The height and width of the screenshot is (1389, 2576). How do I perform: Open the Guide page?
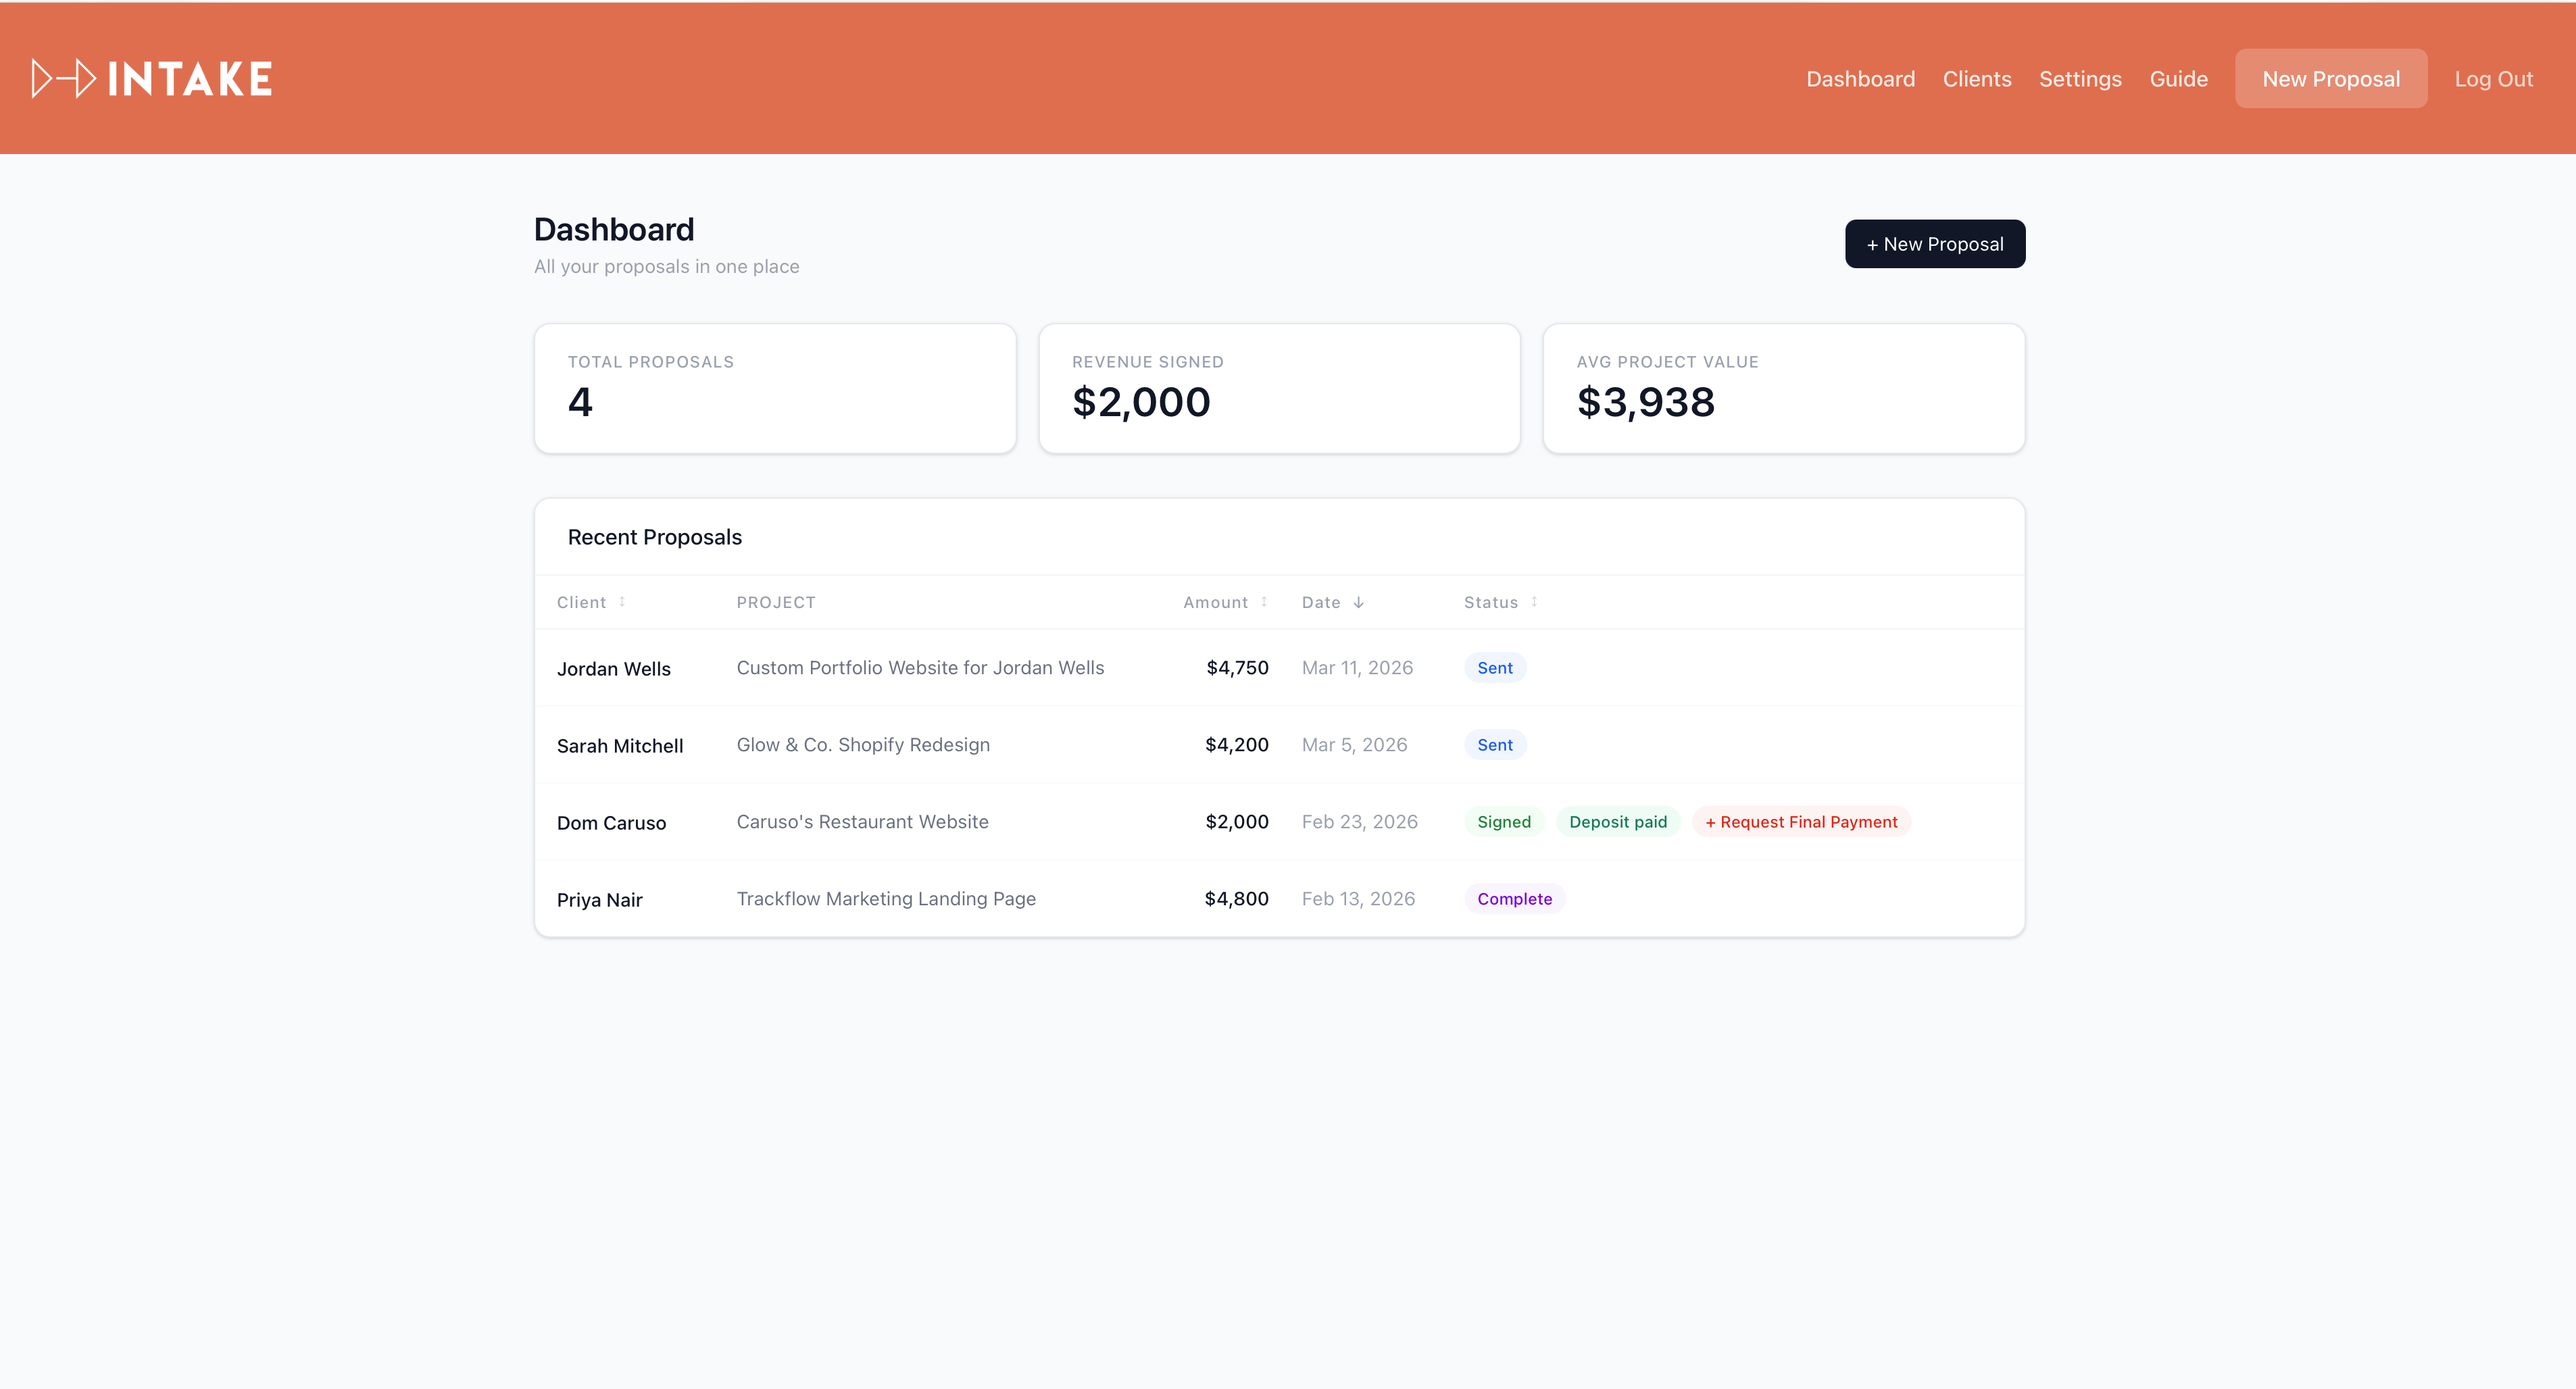click(x=2178, y=79)
